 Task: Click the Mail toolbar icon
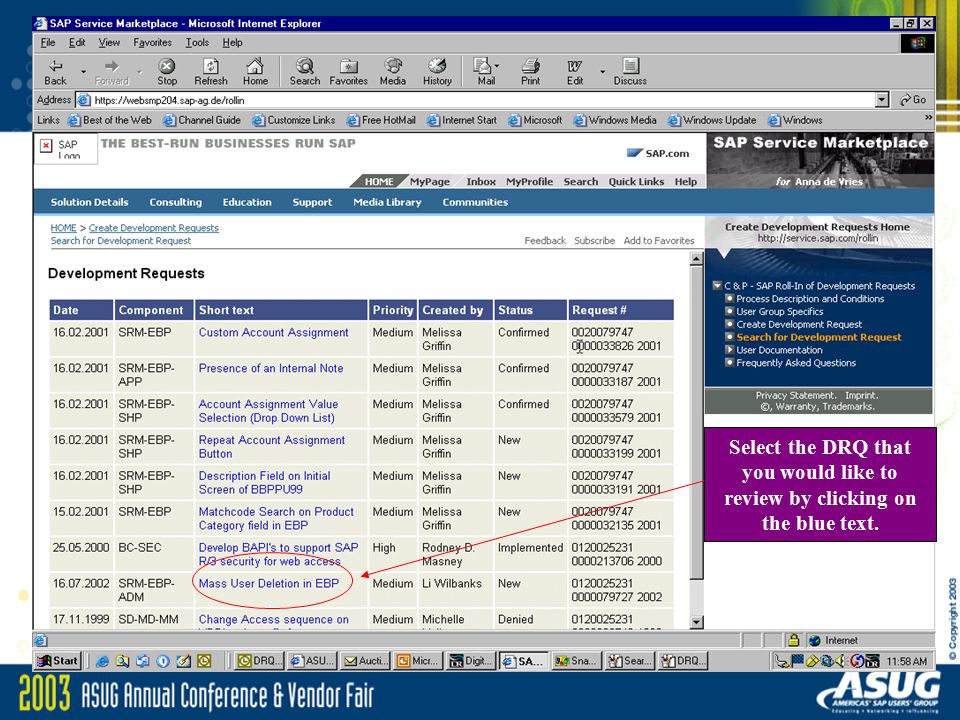pos(484,72)
